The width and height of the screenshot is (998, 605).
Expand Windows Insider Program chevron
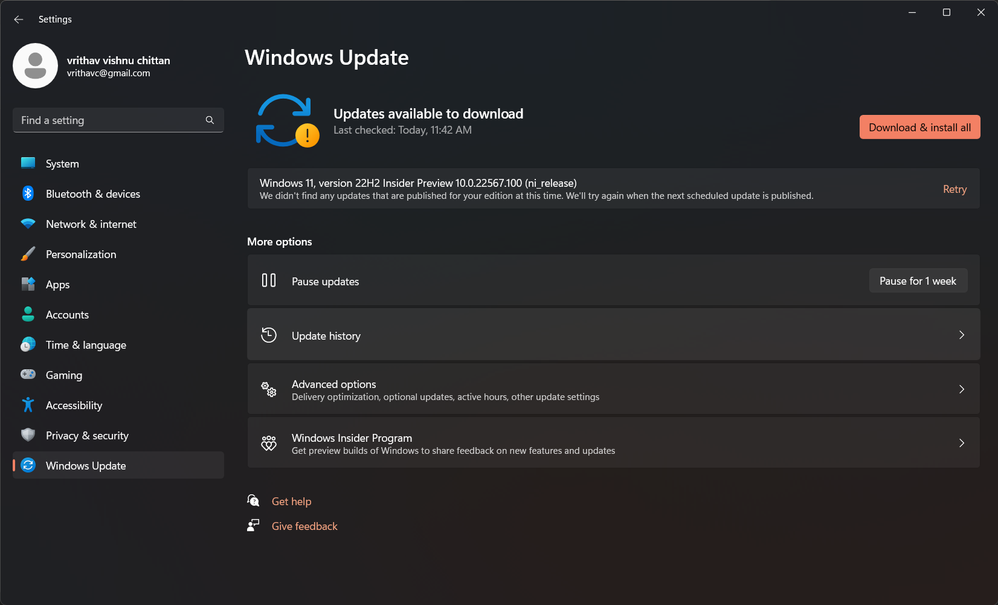pyautogui.click(x=961, y=443)
